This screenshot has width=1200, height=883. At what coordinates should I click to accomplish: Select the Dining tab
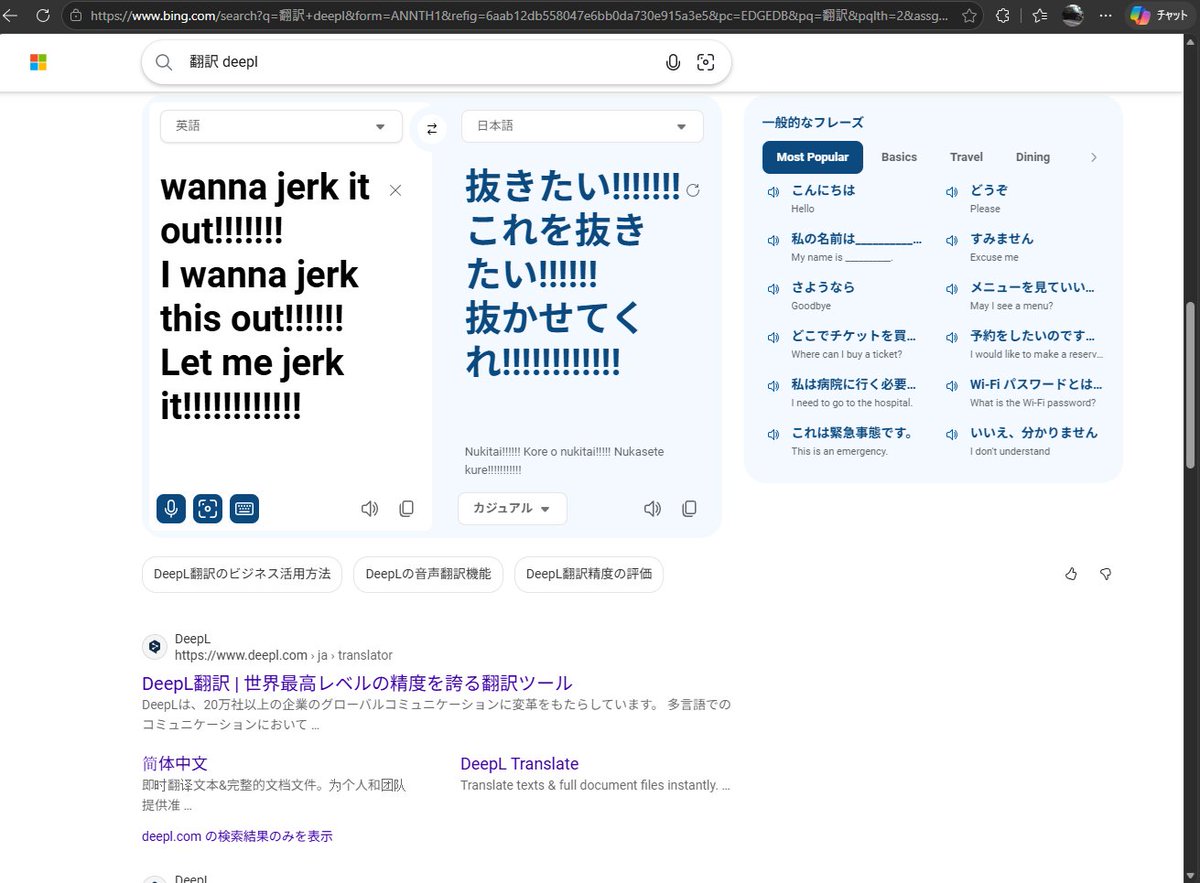[1033, 157]
